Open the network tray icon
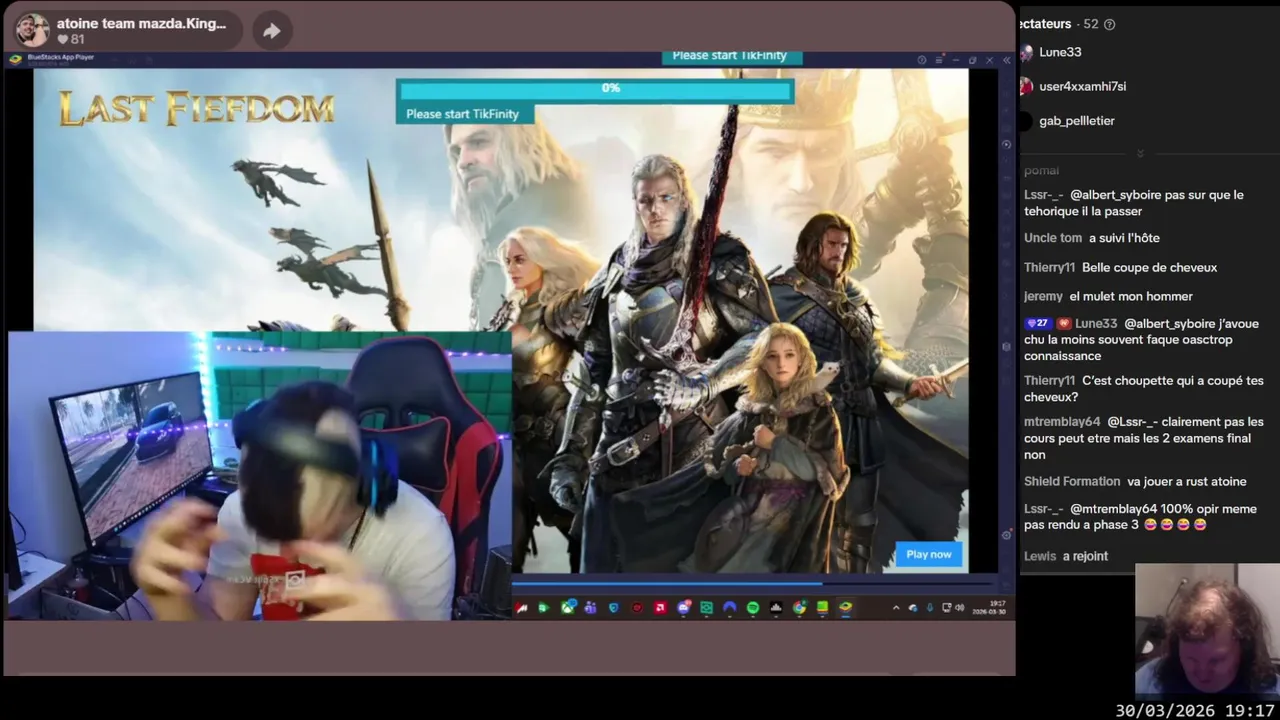Viewport: 1280px width, 720px height. pyautogui.click(x=947, y=608)
